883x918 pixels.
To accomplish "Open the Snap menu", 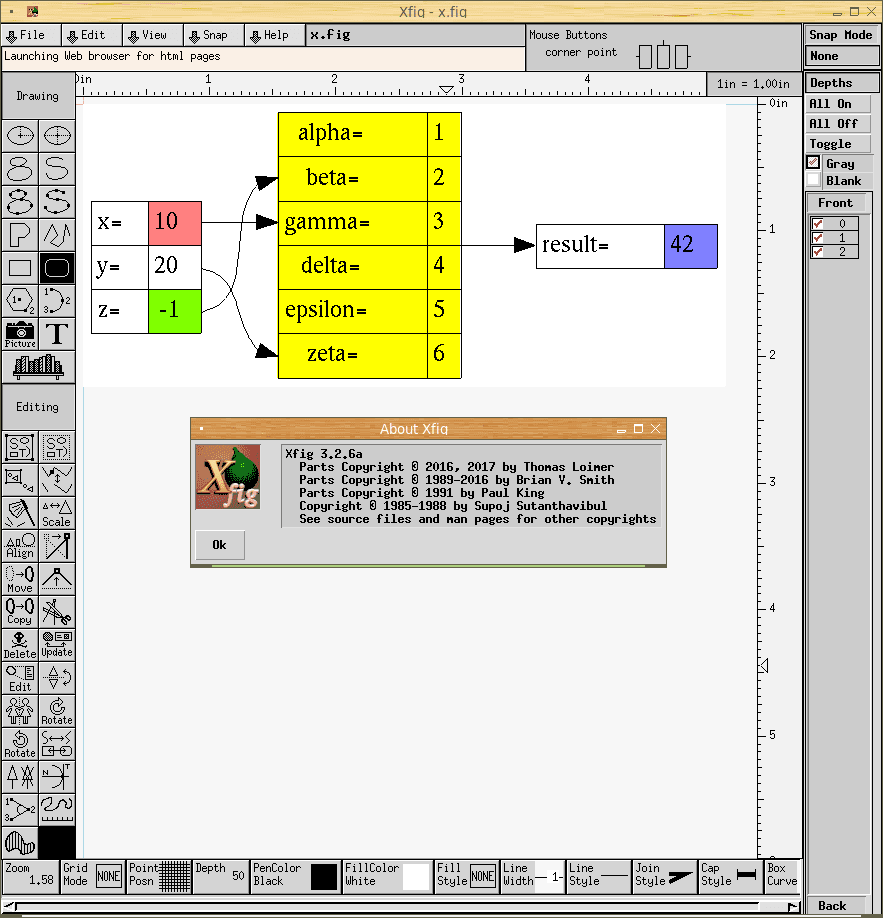I will [214, 35].
